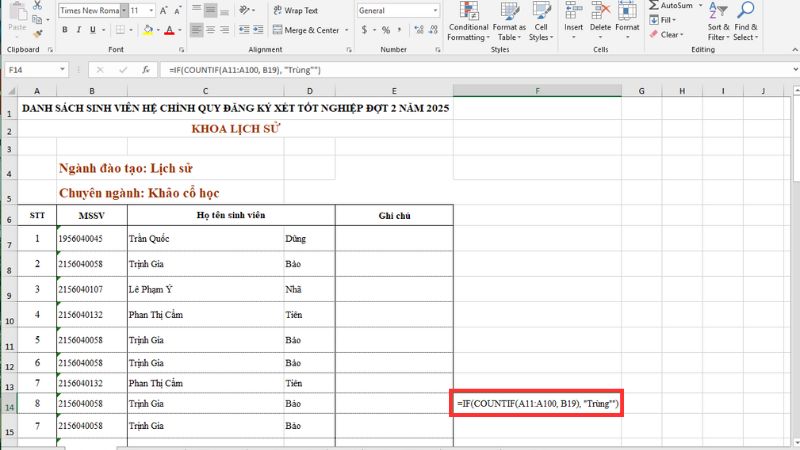Open the font name dropdown
Screen dimensions: 800x450
click(x=122, y=10)
